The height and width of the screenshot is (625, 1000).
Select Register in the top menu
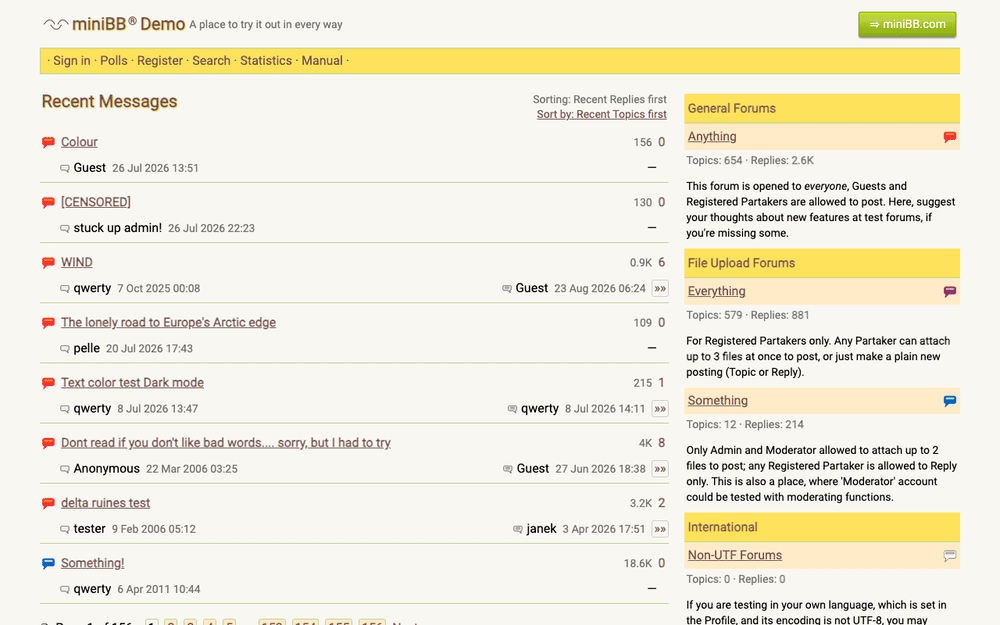[159, 61]
